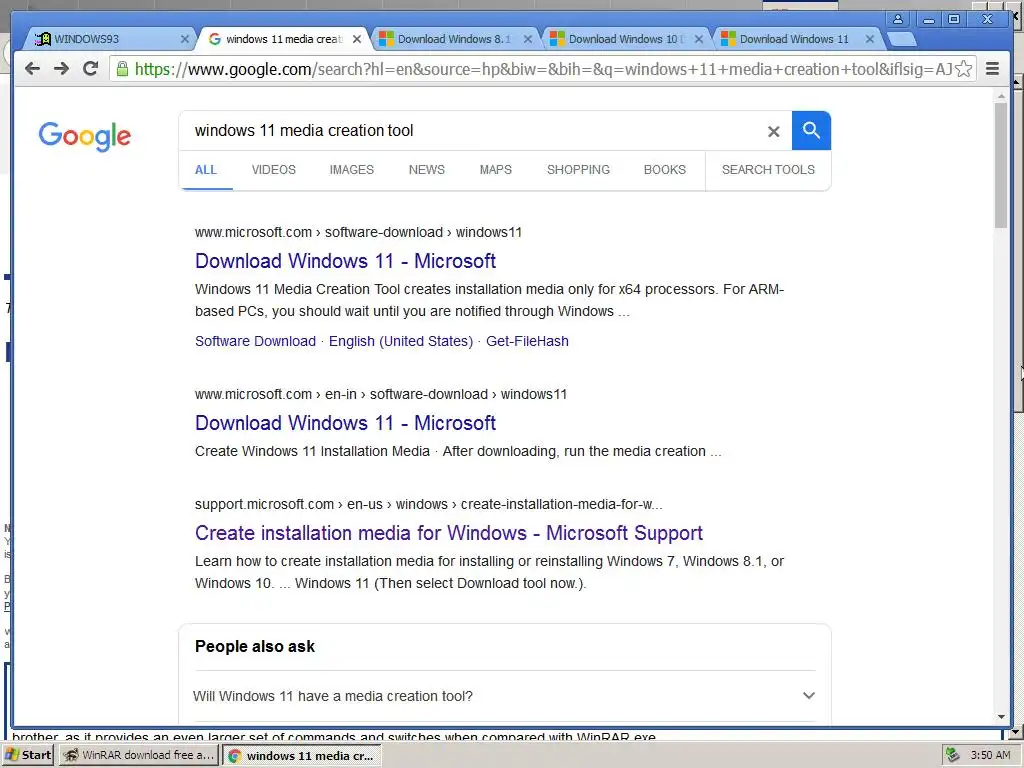Click the page vertical scrollbar thumb
This screenshot has width=1024, height=768.
1001,165
